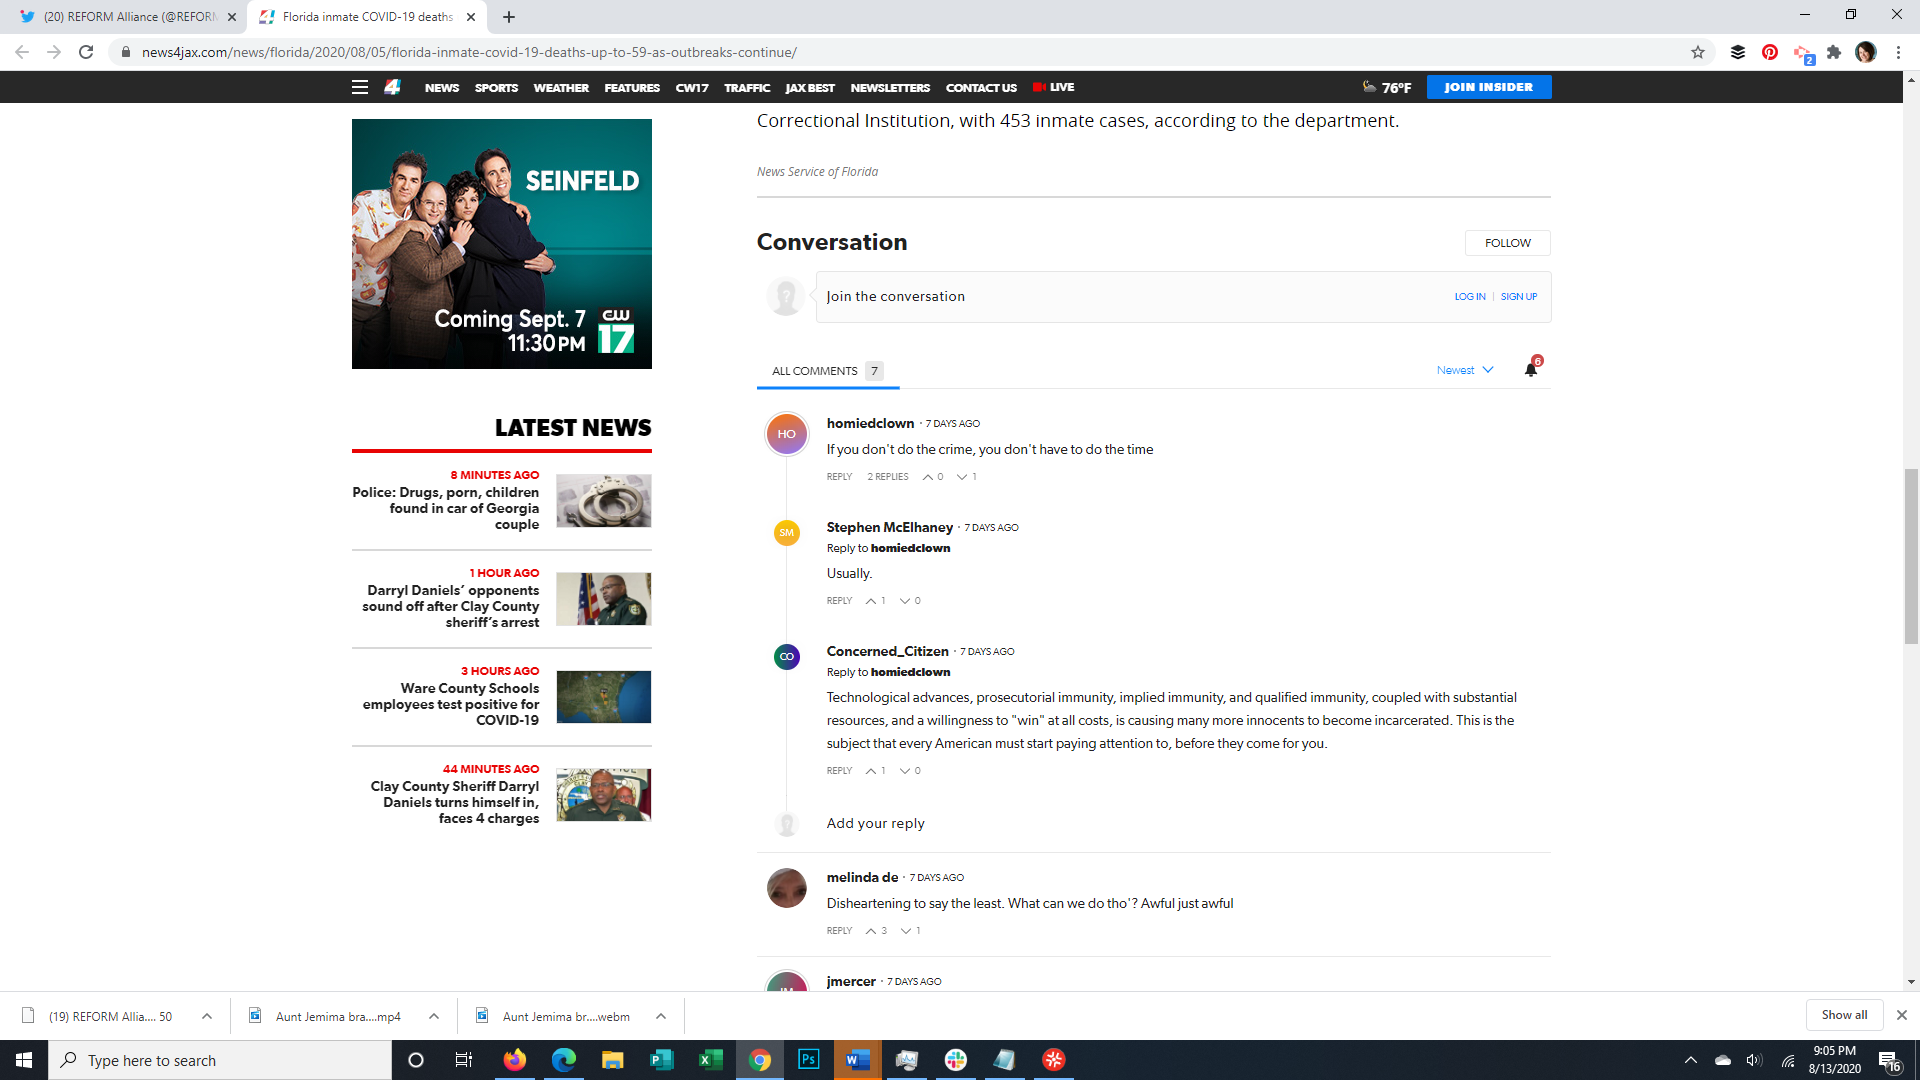Screen dimensions: 1920x1080
Task: Expand homiedclown's 2 replies
Action: click(x=887, y=477)
